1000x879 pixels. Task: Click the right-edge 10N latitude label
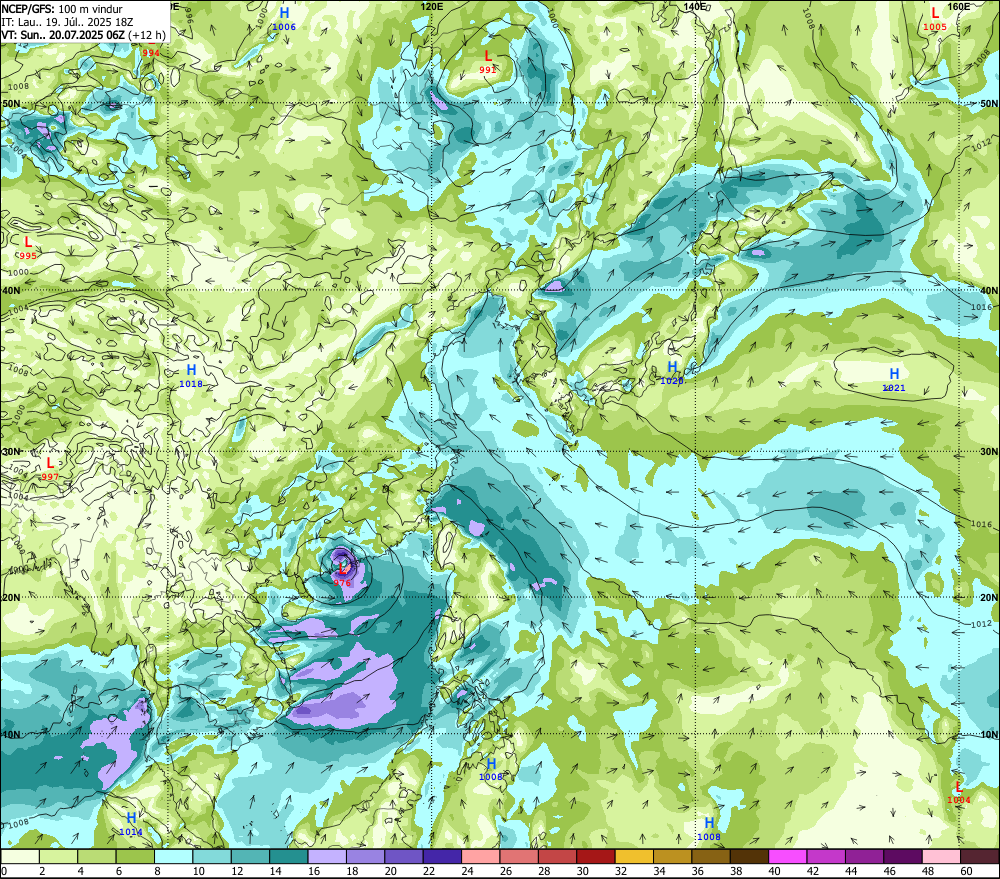pyautogui.click(x=989, y=735)
